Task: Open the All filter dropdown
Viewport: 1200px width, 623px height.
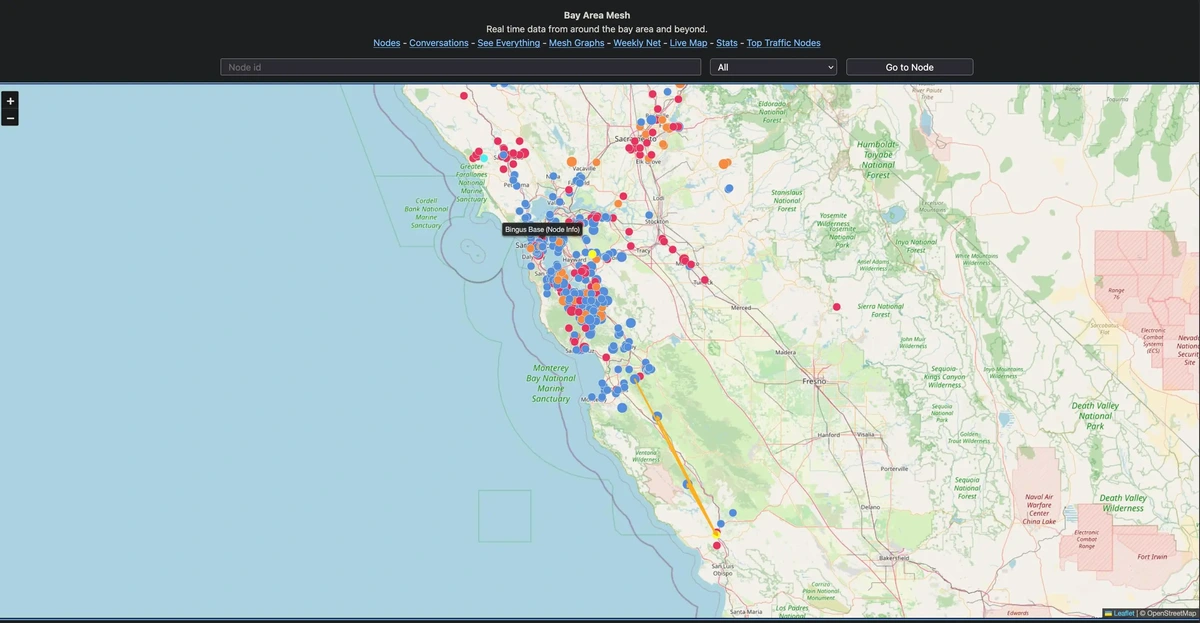Action: click(773, 67)
